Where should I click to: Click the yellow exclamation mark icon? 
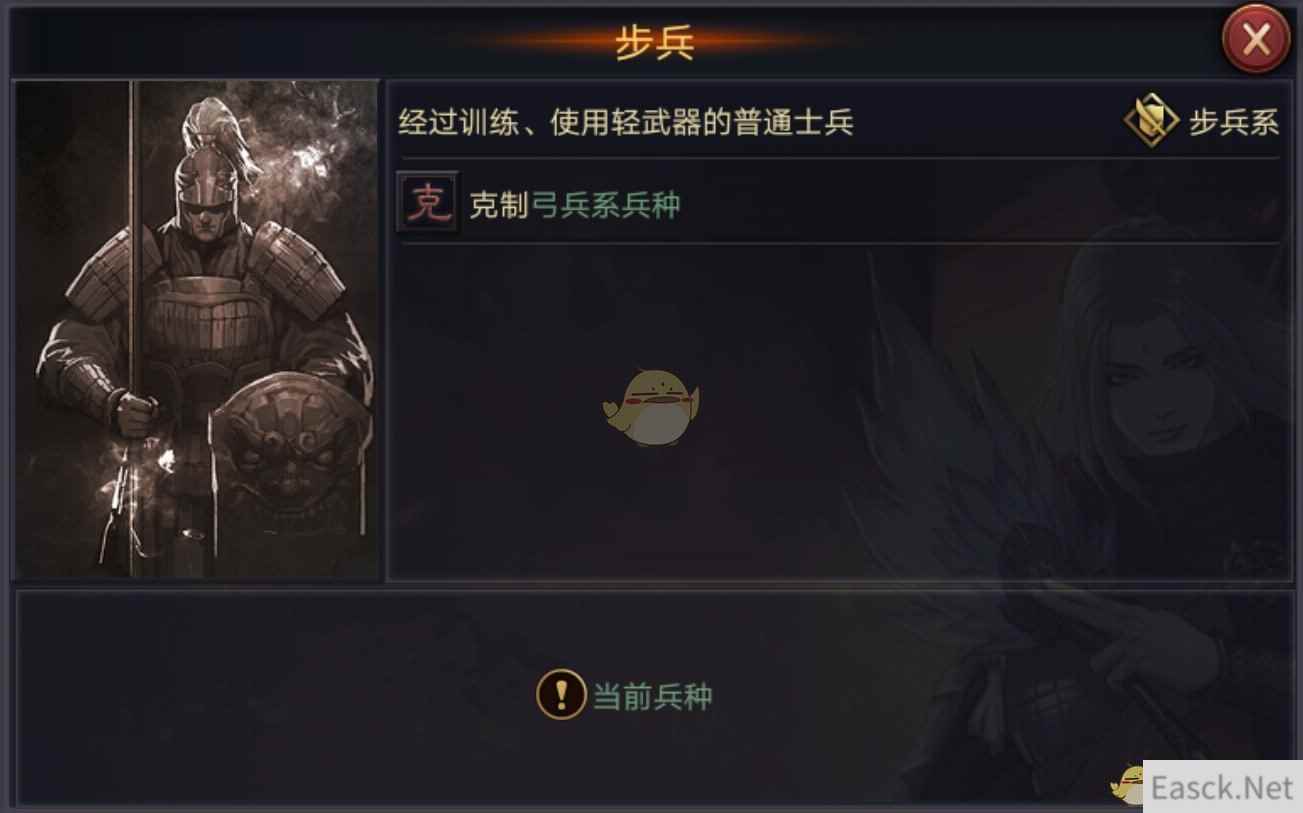coord(561,694)
